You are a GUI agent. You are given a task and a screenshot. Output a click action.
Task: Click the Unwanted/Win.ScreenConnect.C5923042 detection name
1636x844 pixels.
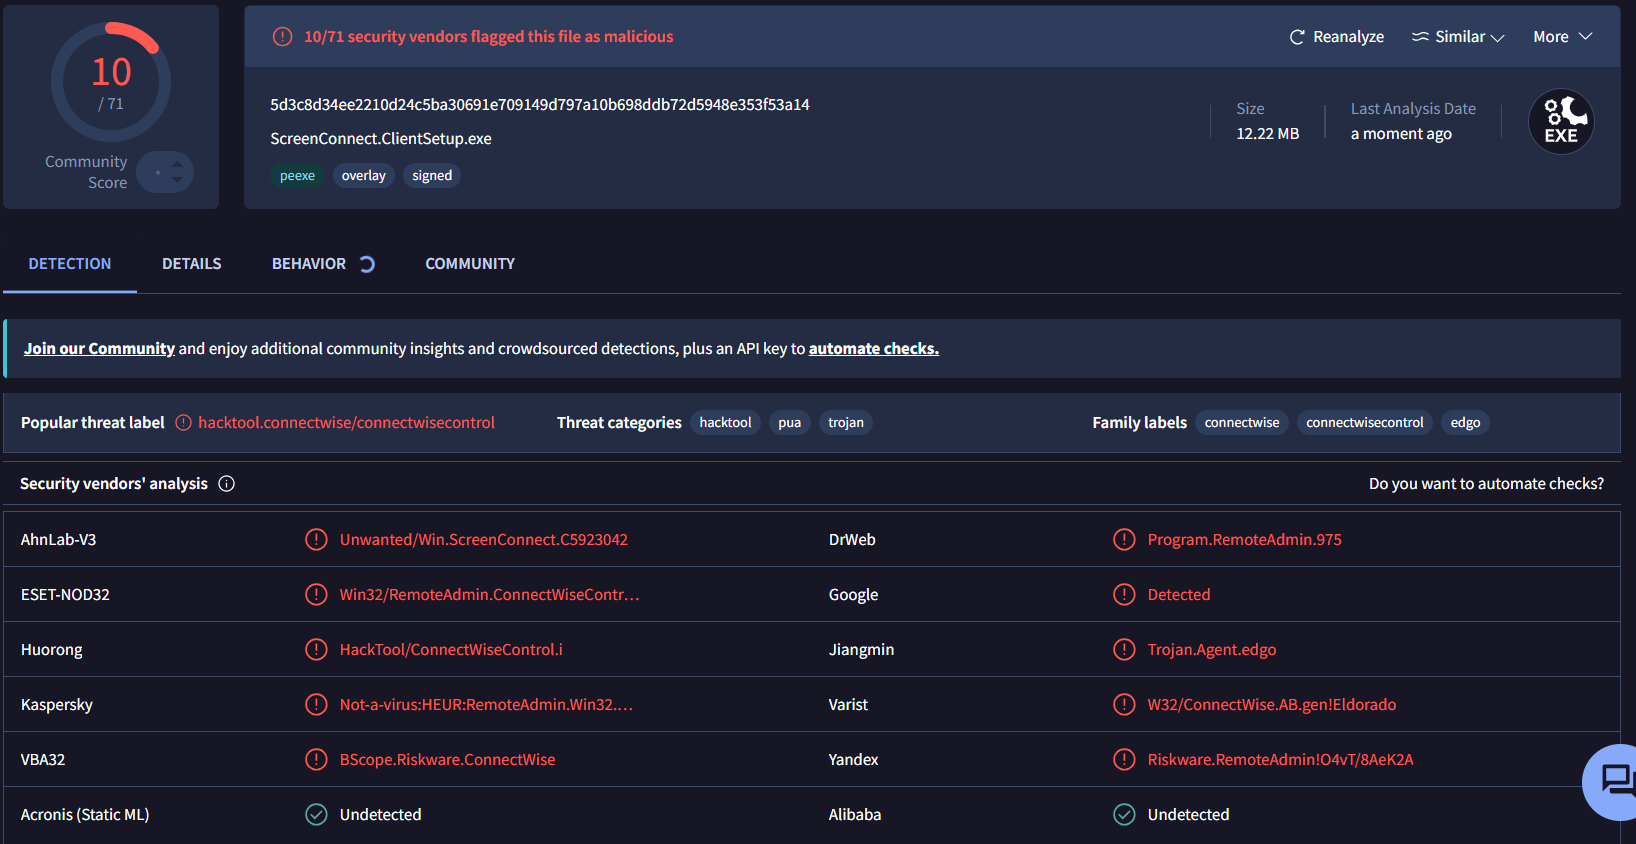tap(484, 540)
